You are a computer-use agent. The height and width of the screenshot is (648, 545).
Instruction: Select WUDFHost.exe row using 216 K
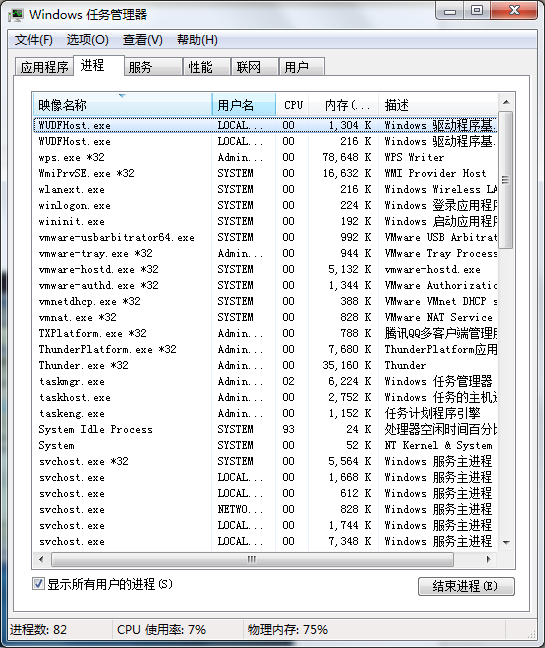point(265,141)
